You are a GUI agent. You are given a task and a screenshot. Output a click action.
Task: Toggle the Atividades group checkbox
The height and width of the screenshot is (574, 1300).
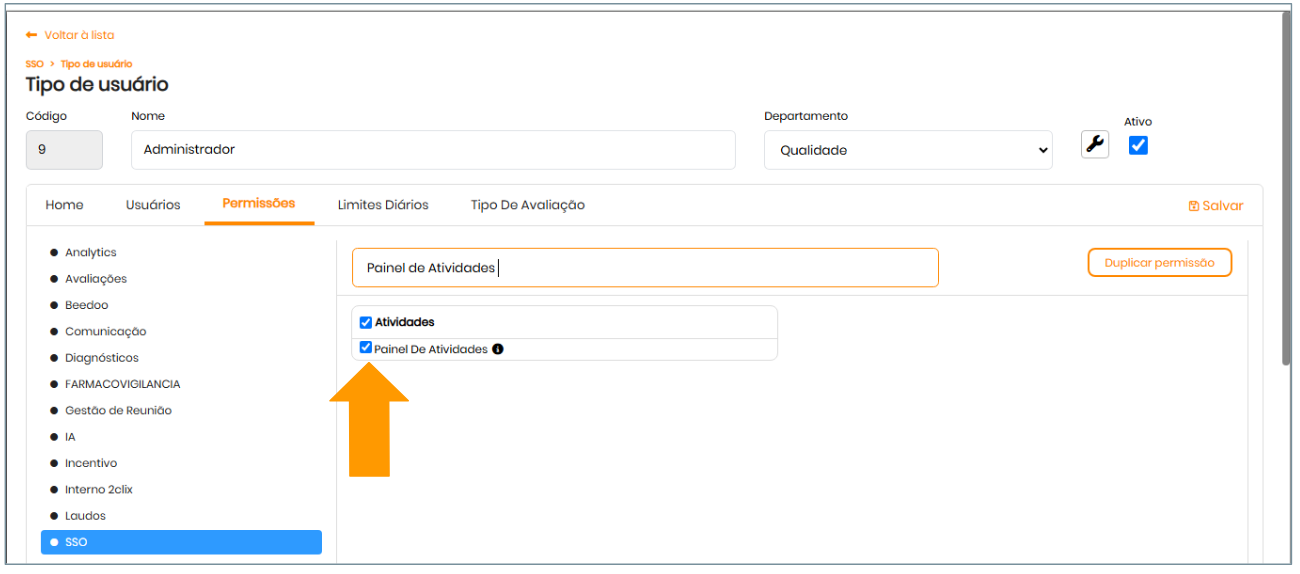[x=366, y=323]
